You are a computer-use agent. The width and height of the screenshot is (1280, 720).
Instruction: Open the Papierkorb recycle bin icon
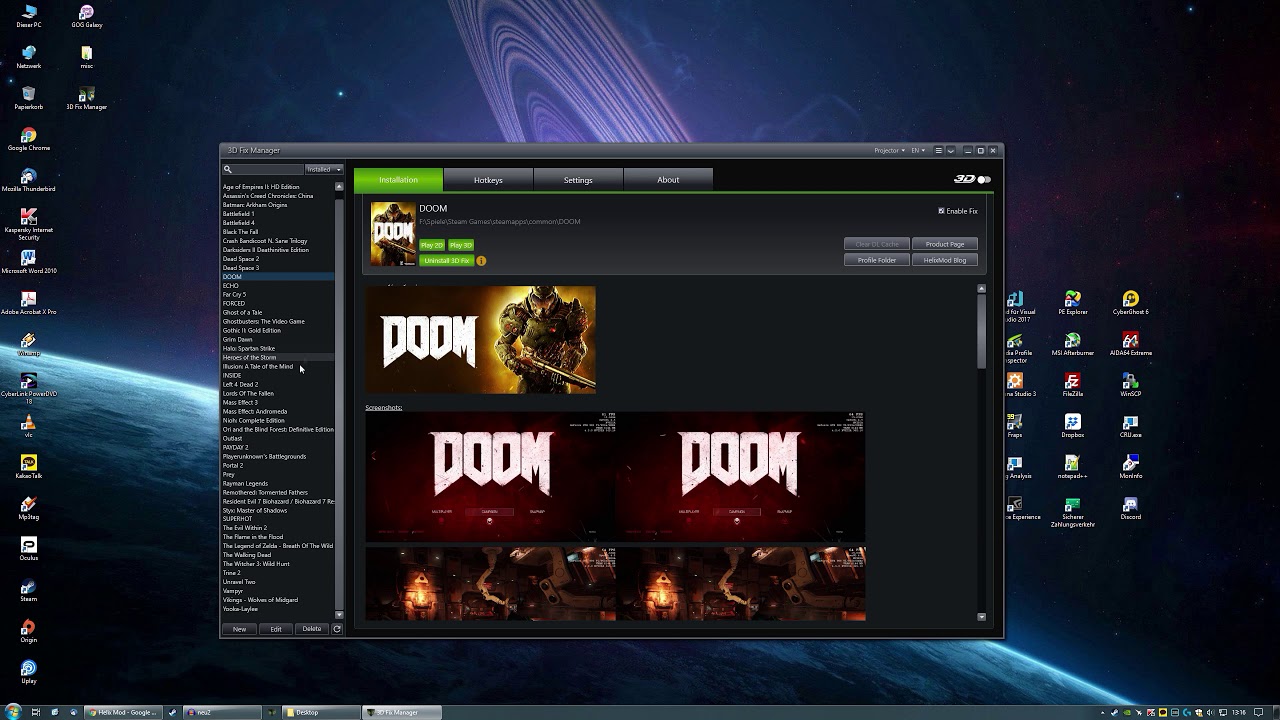(x=29, y=98)
